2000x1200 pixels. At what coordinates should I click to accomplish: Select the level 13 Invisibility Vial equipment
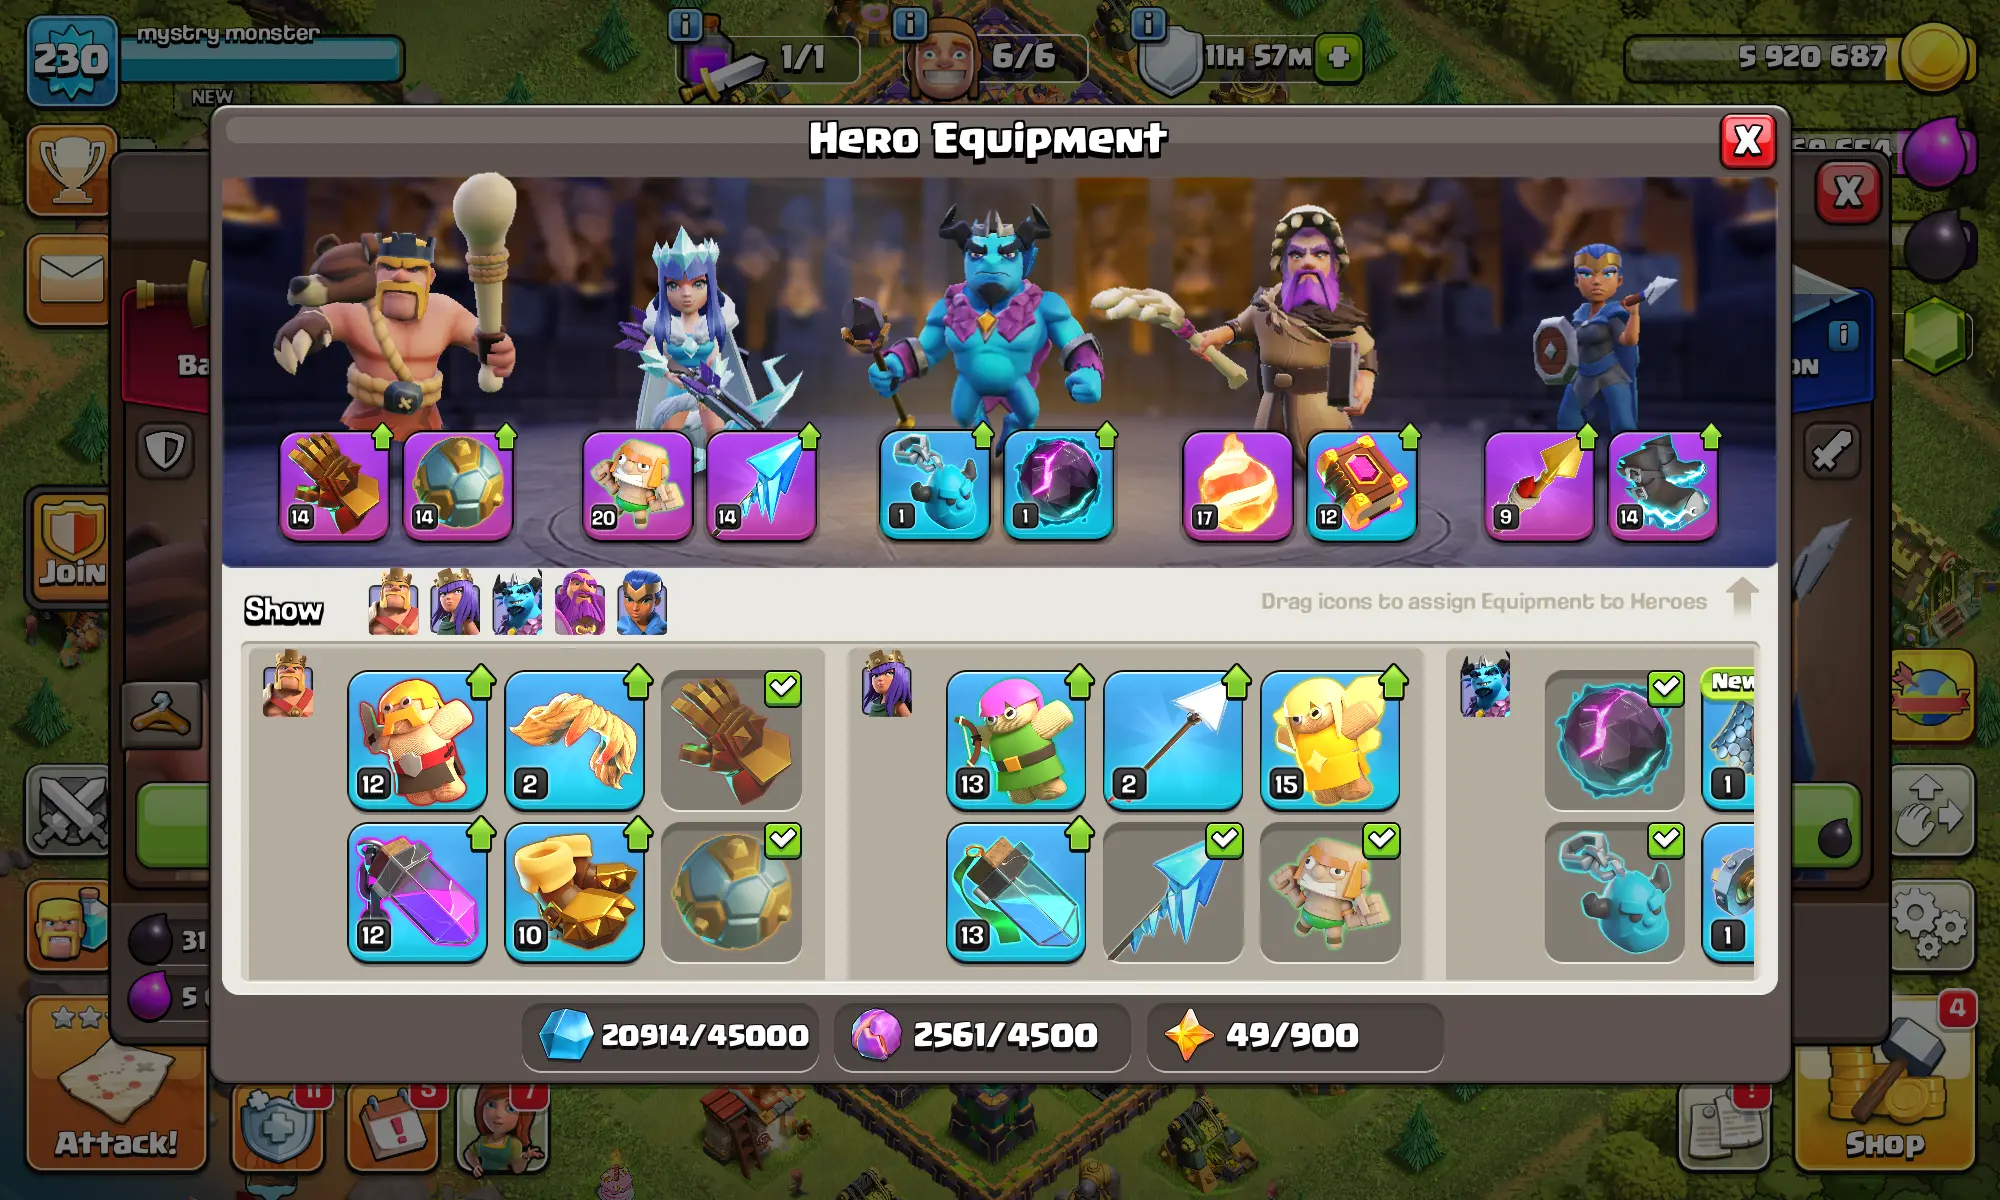pos(1016,892)
